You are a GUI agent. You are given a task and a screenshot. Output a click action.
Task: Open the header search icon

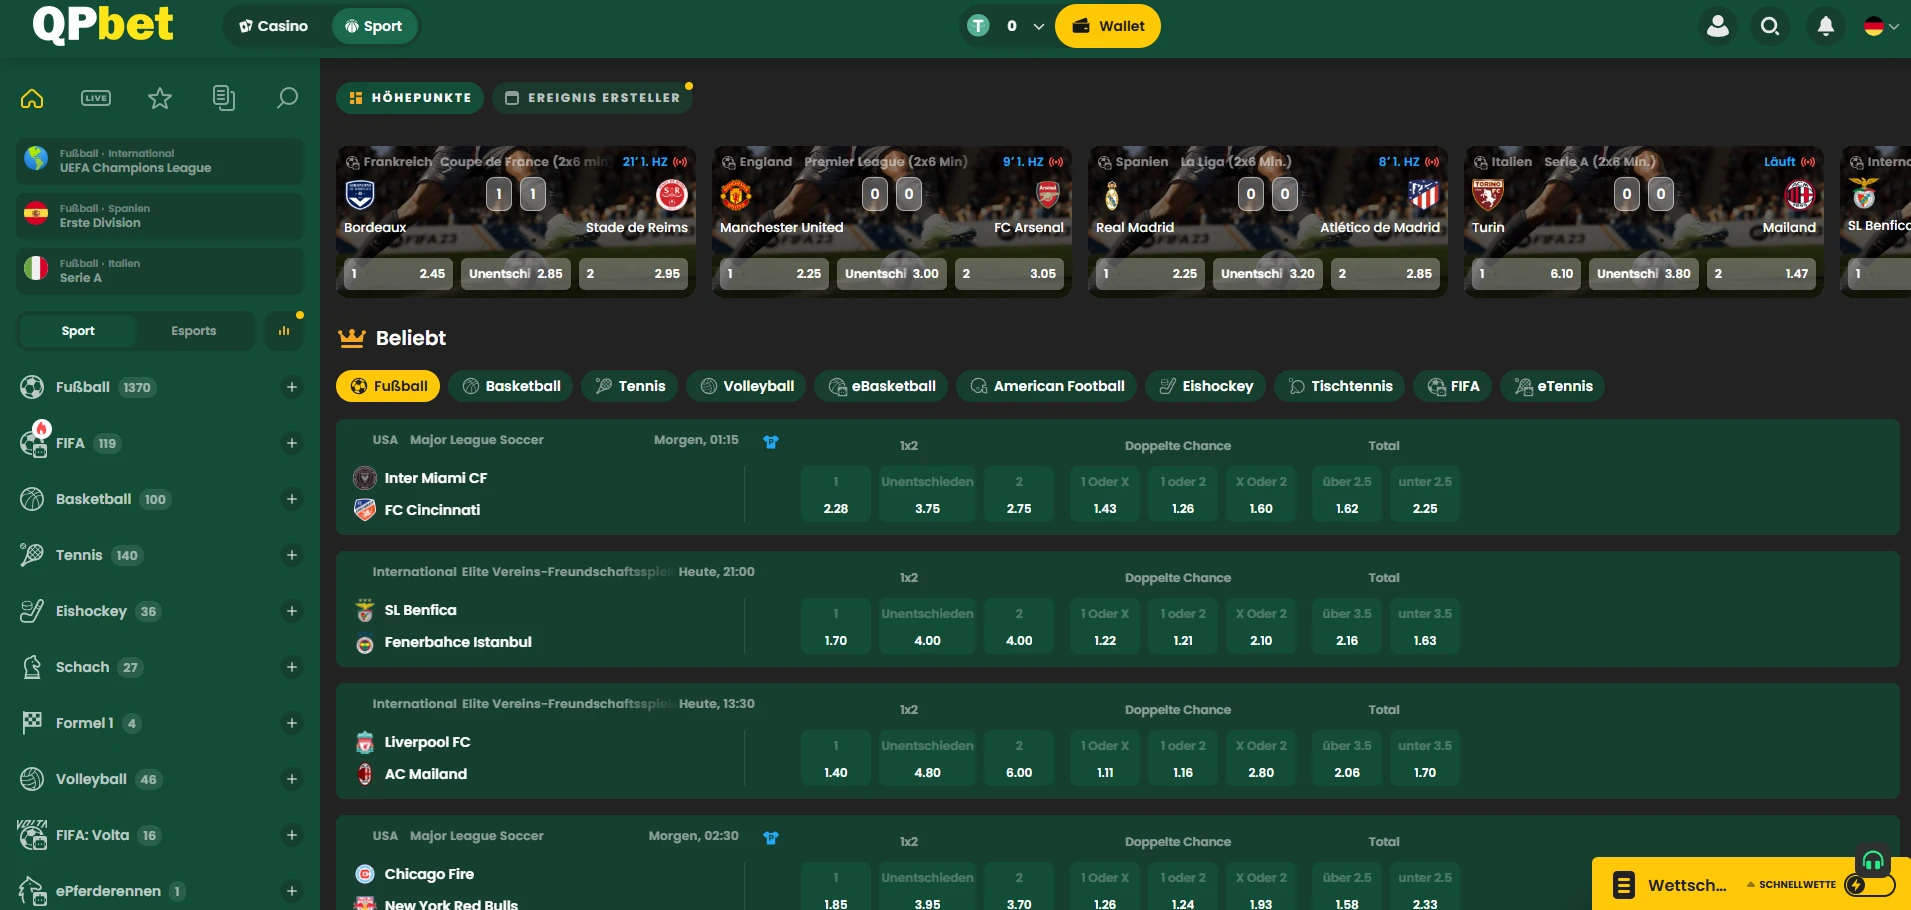1770,26
